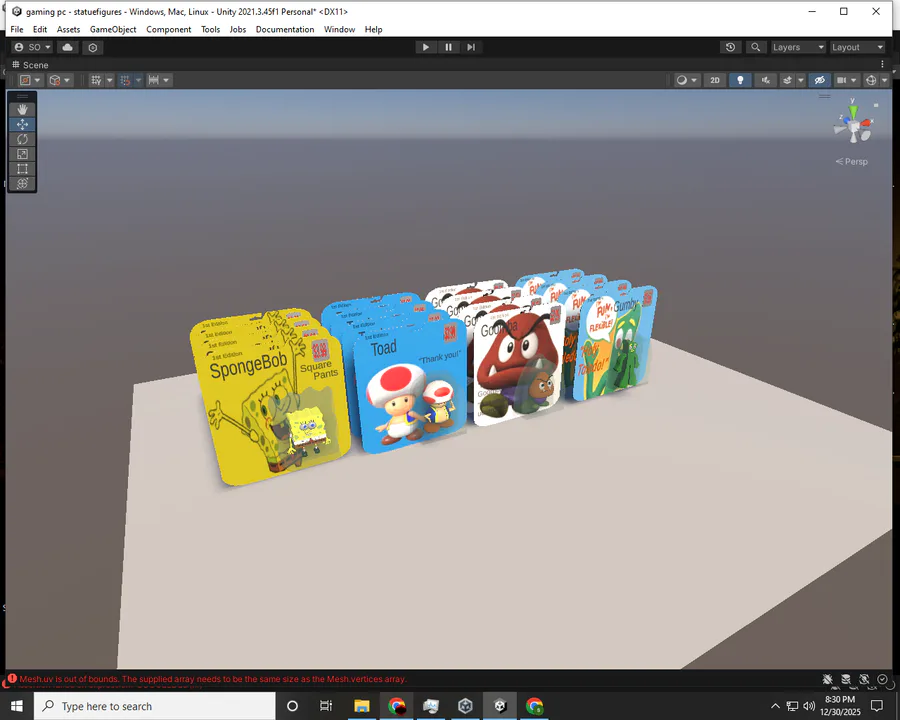The image size is (900, 720).
Task: Open grid visibility dropdown arrow
Action: click(x=109, y=80)
